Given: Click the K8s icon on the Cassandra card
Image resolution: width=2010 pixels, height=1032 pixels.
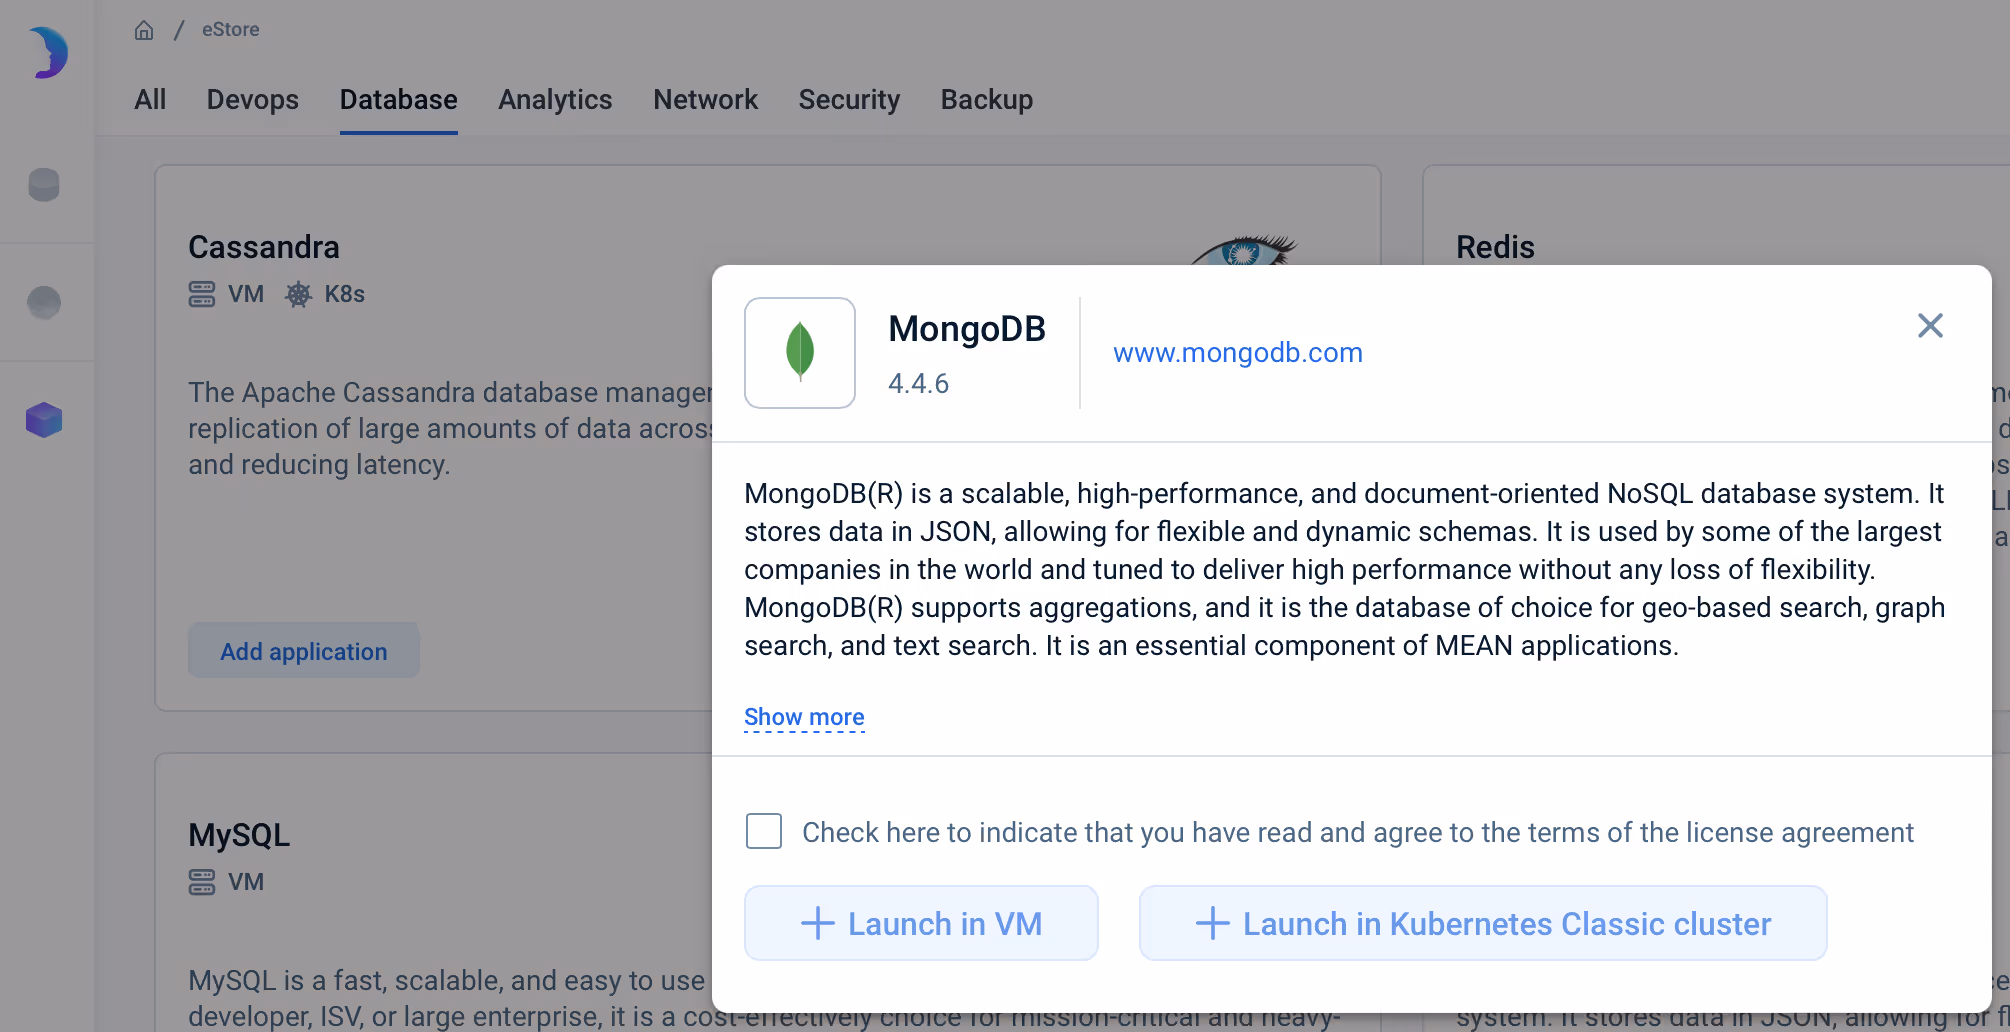Looking at the screenshot, I should pyautogui.click(x=298, y=293).
